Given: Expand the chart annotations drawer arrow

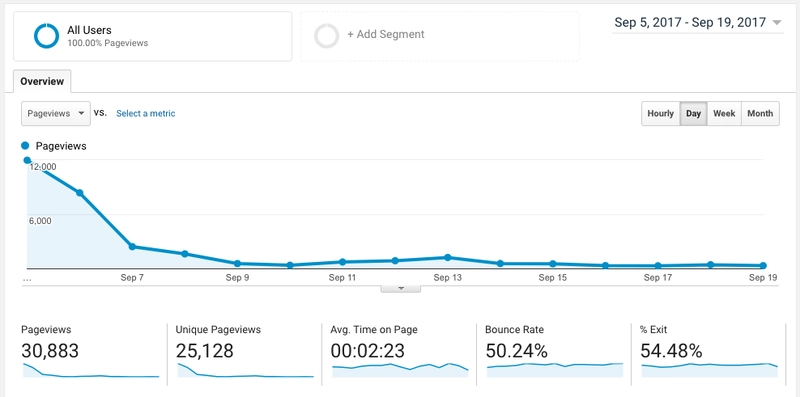Looking at the screenshot, I should click(x=401, y=289).
